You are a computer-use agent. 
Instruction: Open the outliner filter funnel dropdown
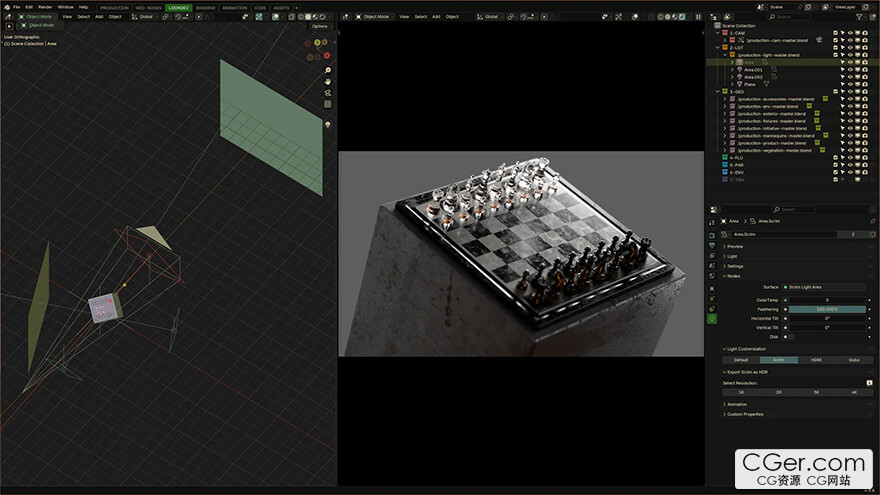click(x=859, y=17)
